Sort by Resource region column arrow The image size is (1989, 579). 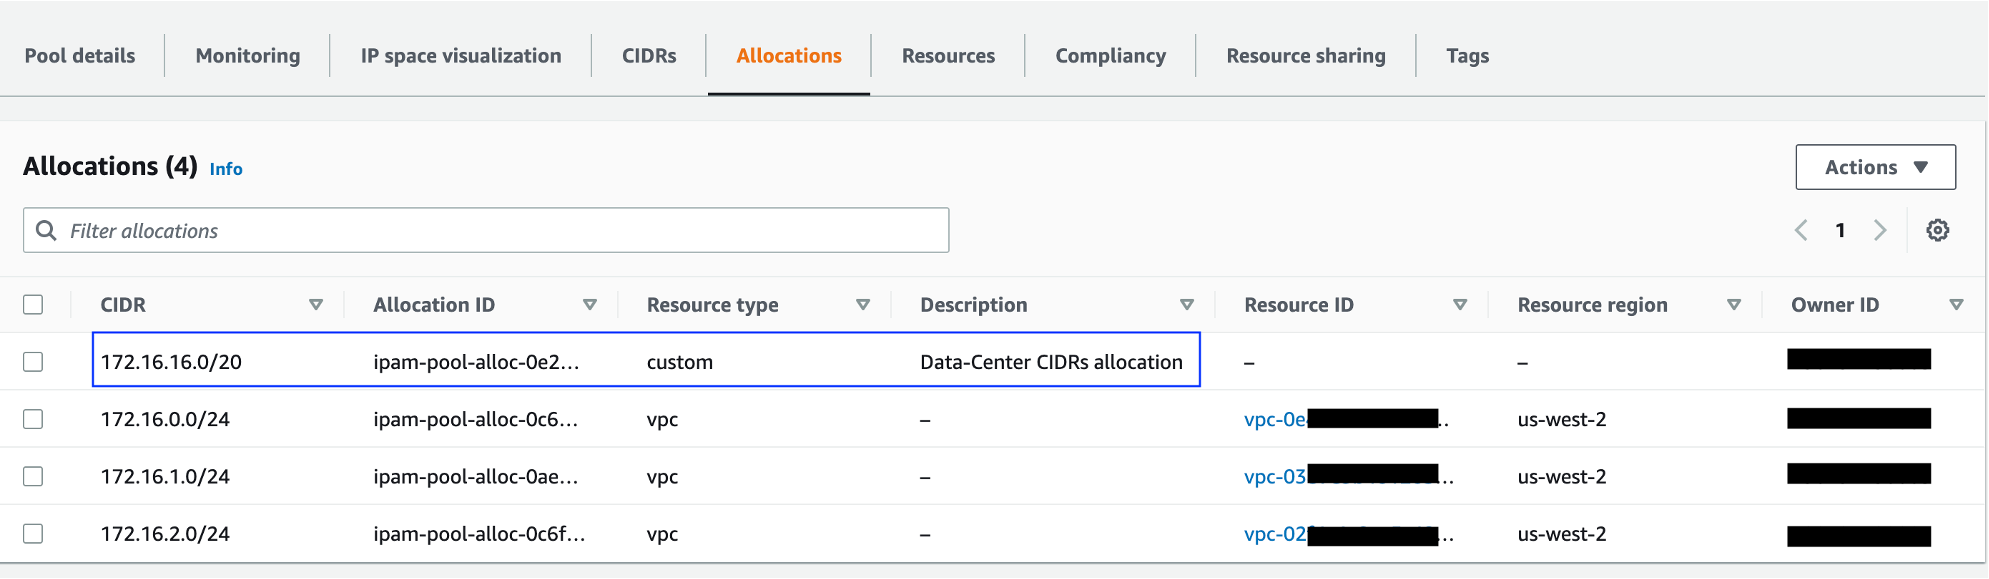click(x=1734, y=305)
